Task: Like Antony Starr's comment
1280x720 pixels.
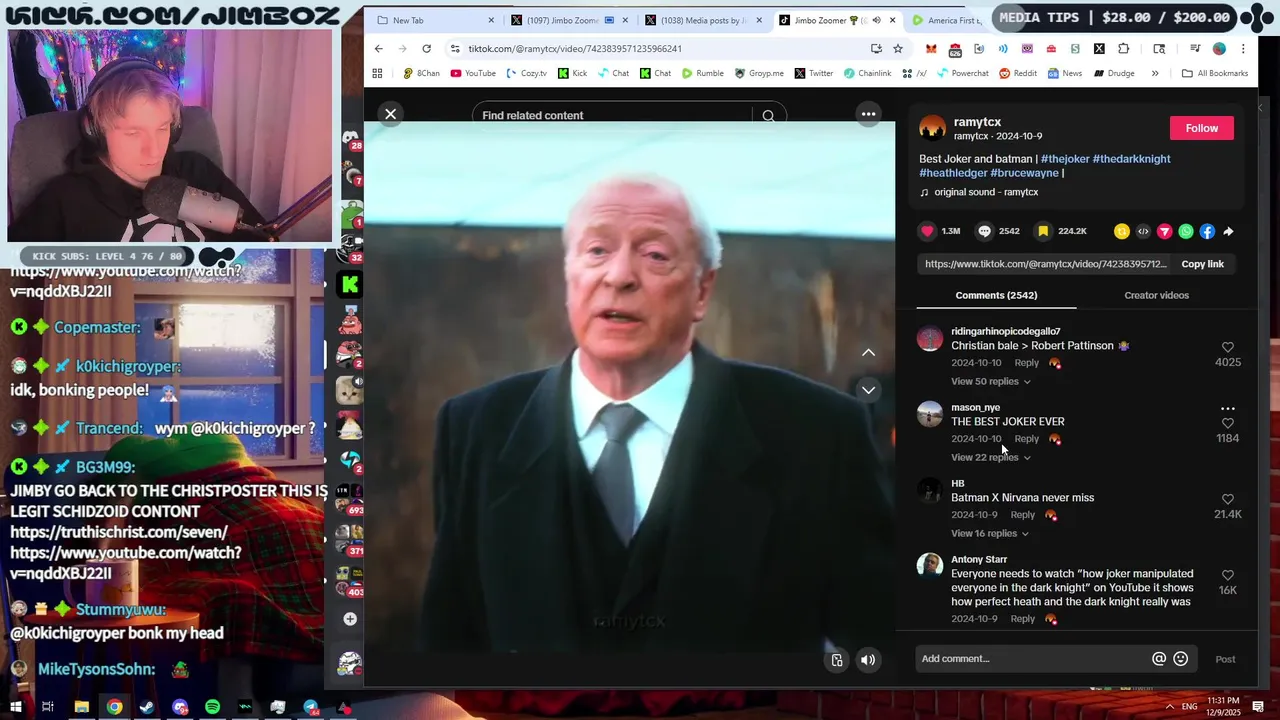Action: point(1227,575)
